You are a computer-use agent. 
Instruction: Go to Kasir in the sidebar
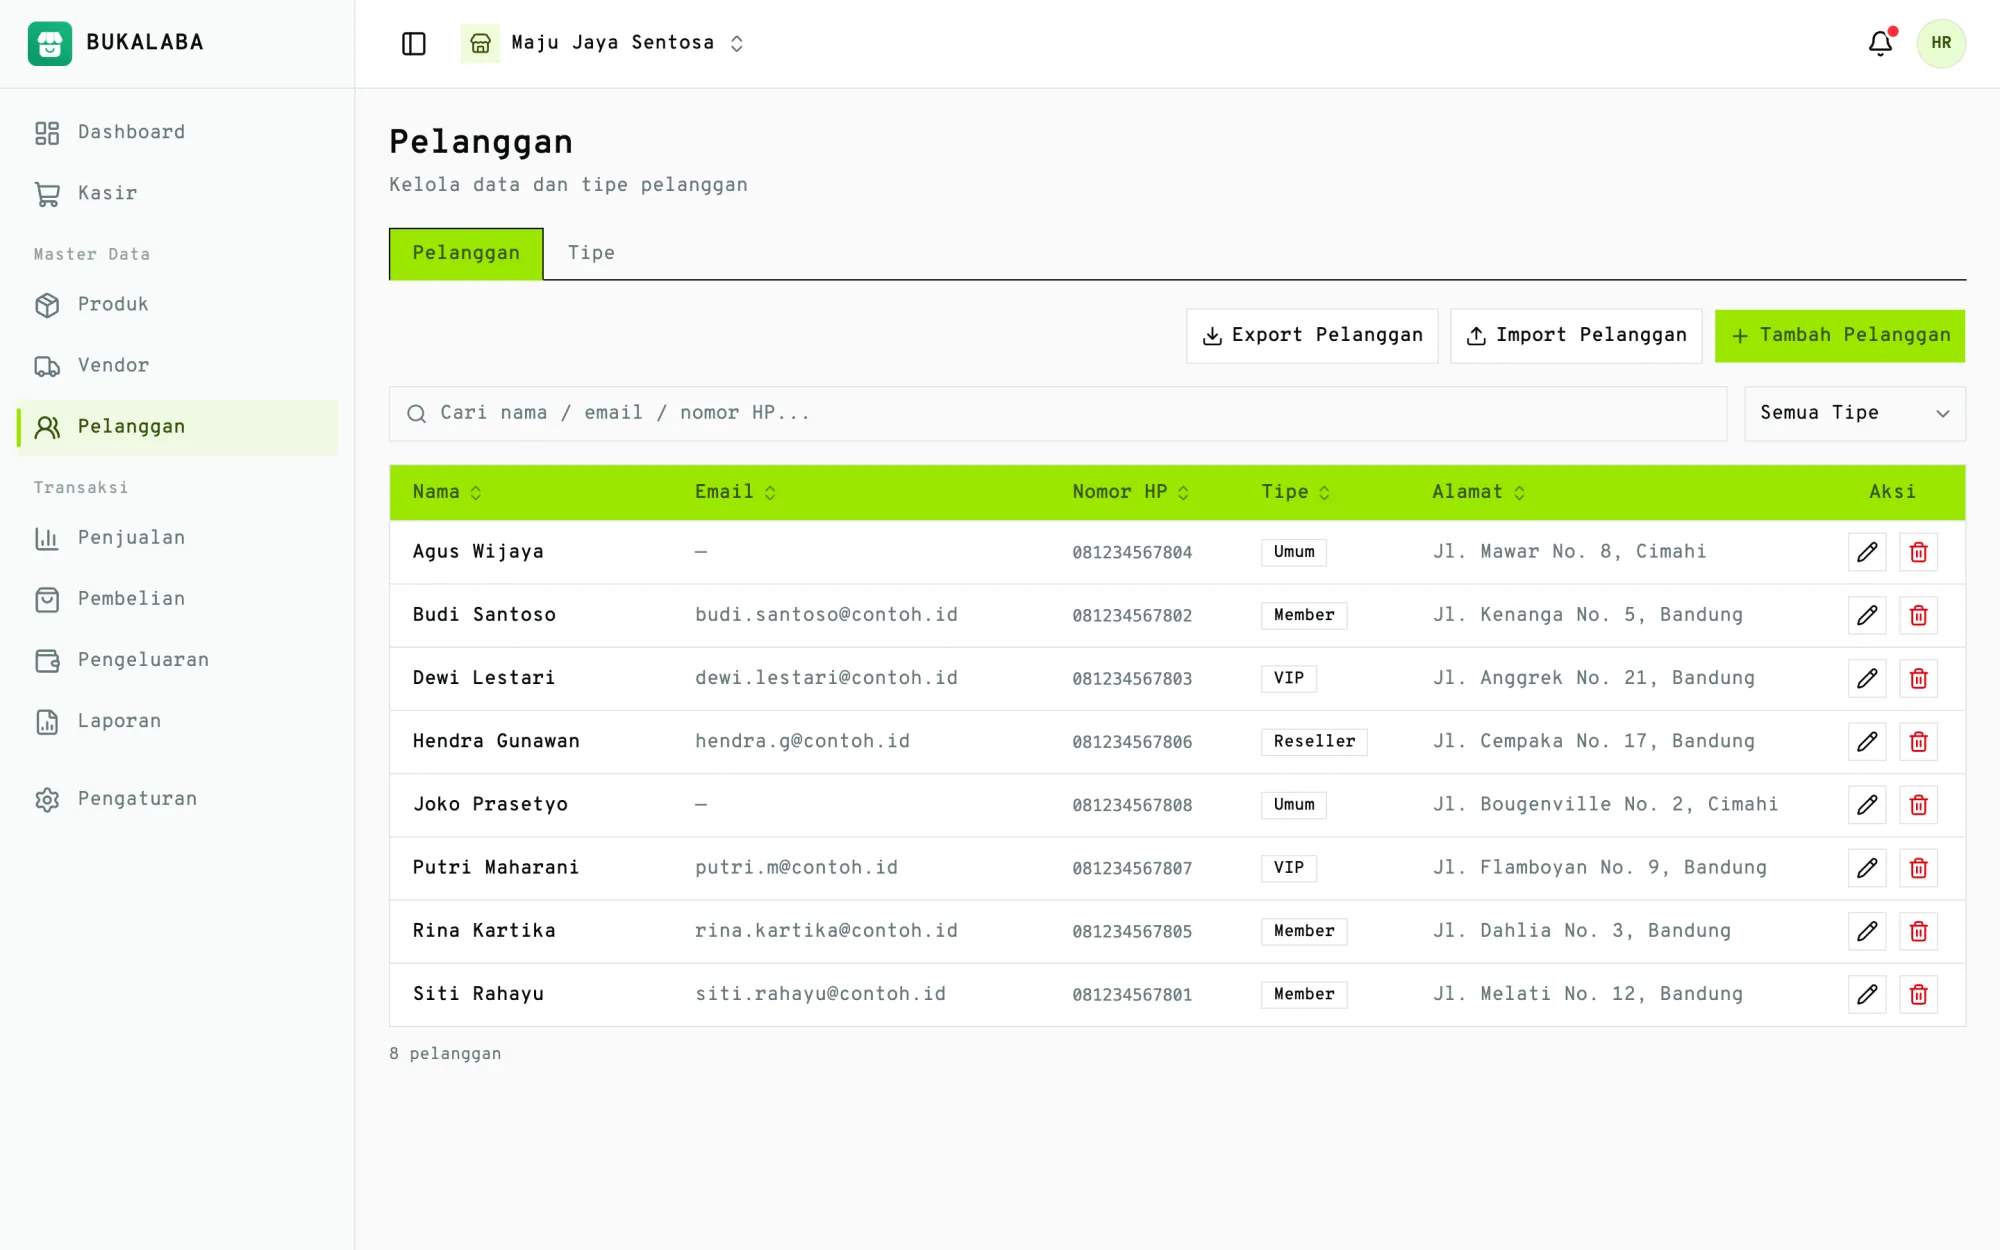177,193
